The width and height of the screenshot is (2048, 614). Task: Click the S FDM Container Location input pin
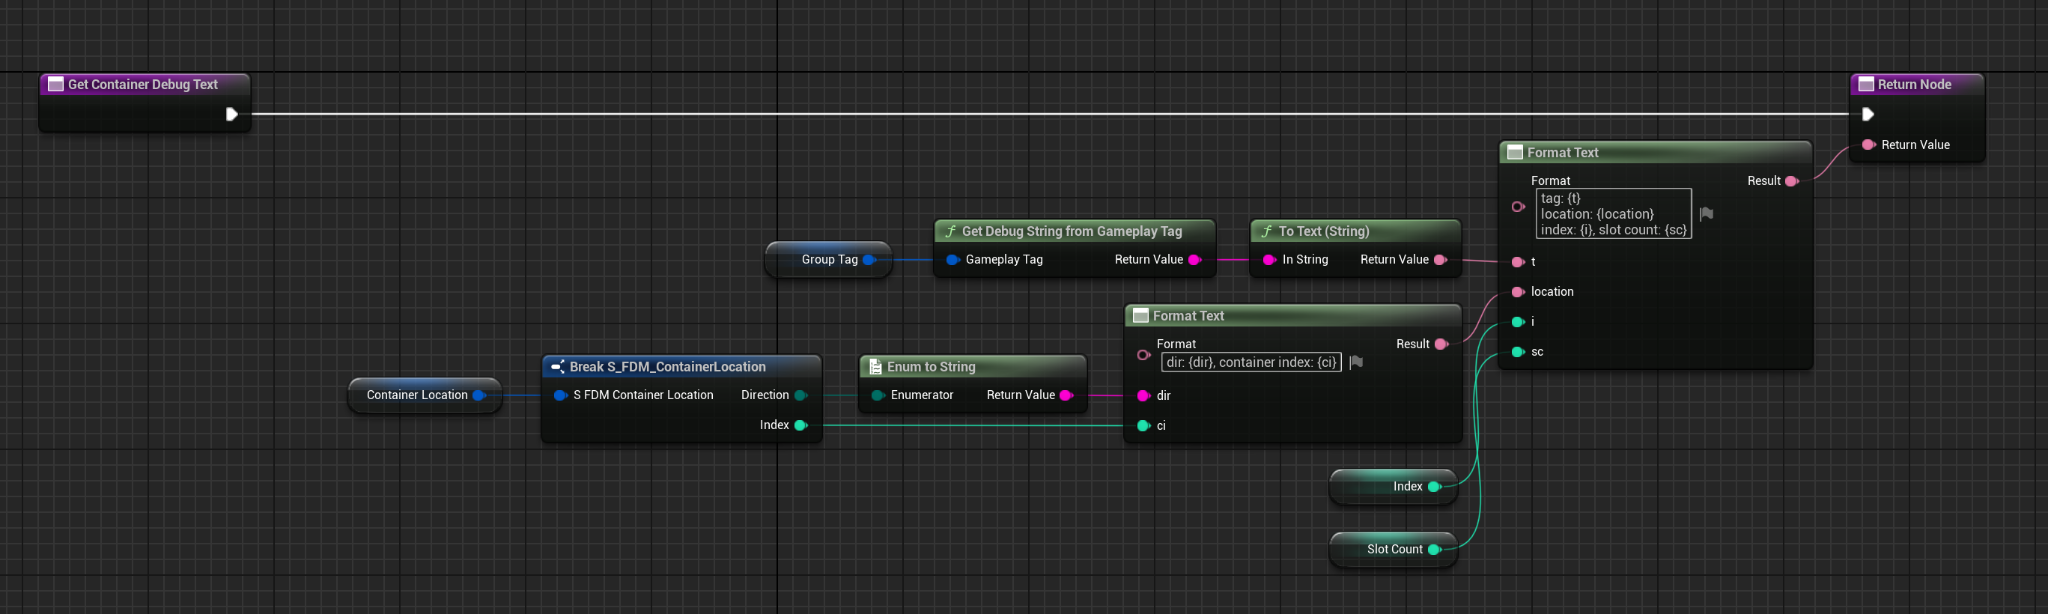point(561,395)
